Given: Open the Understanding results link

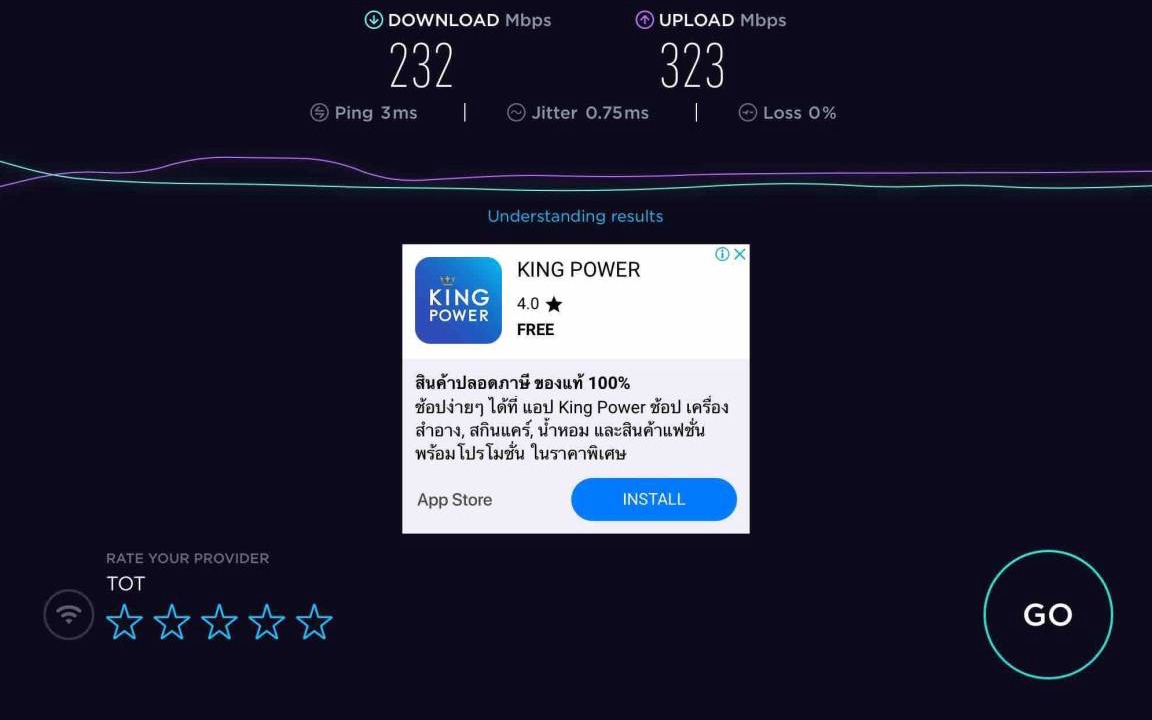Looking at the screenshot, I should coord(575,216).
